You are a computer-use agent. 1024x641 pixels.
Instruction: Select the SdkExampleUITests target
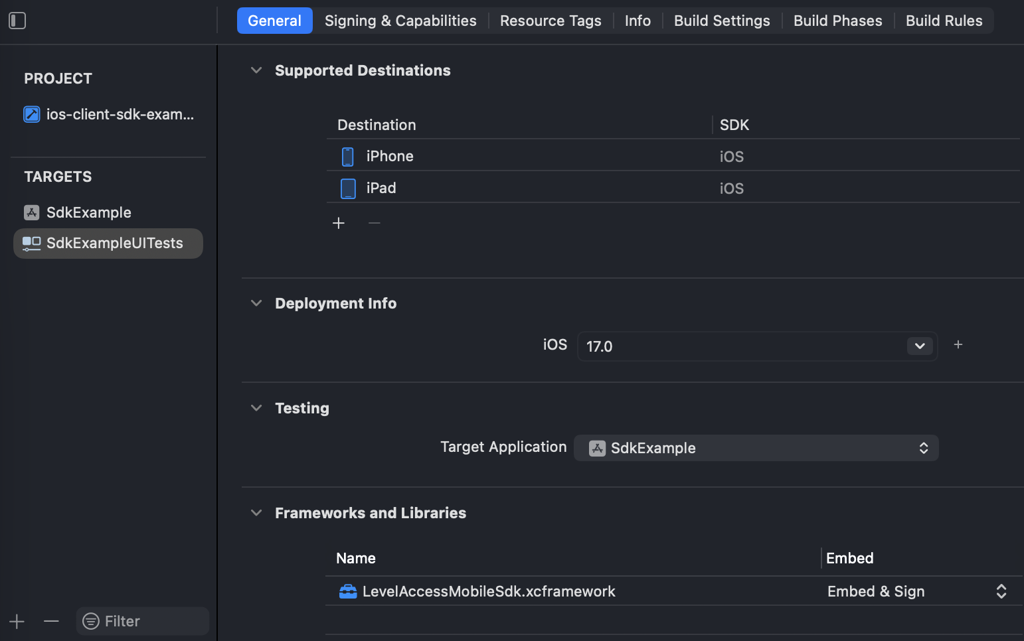click(108, 243)
